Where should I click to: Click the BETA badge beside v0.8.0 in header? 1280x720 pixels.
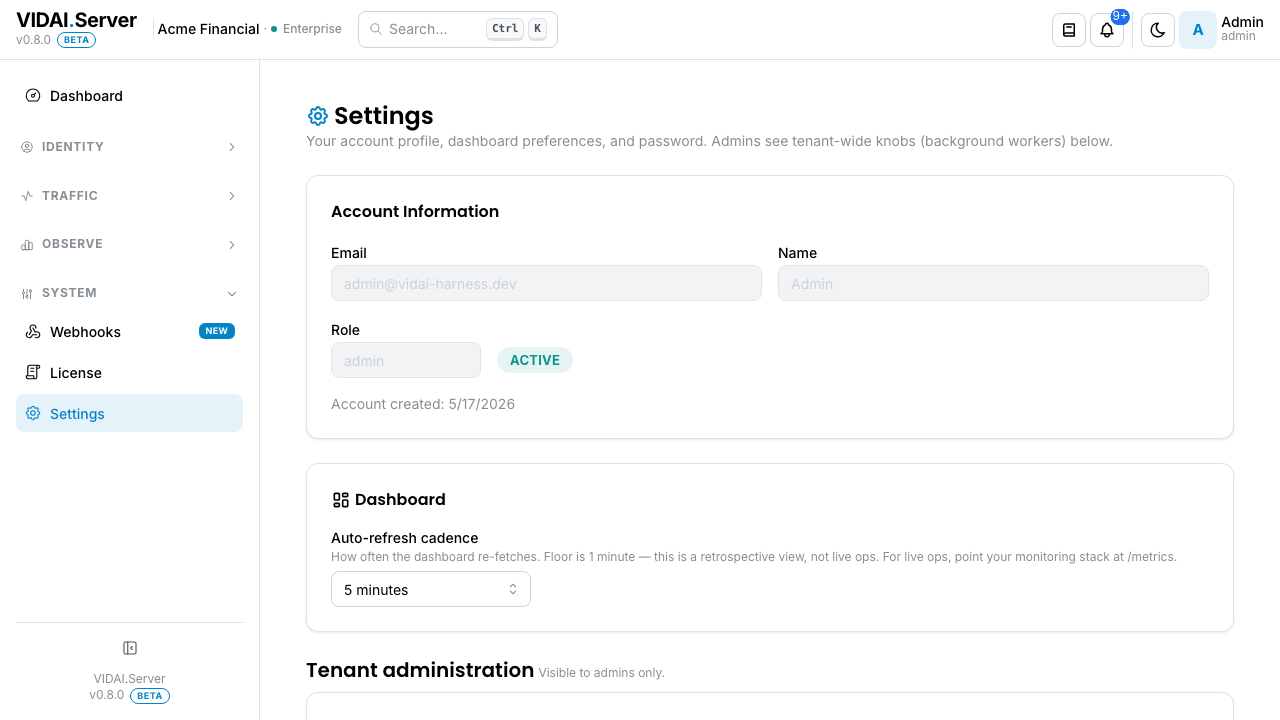click(76, 40)
